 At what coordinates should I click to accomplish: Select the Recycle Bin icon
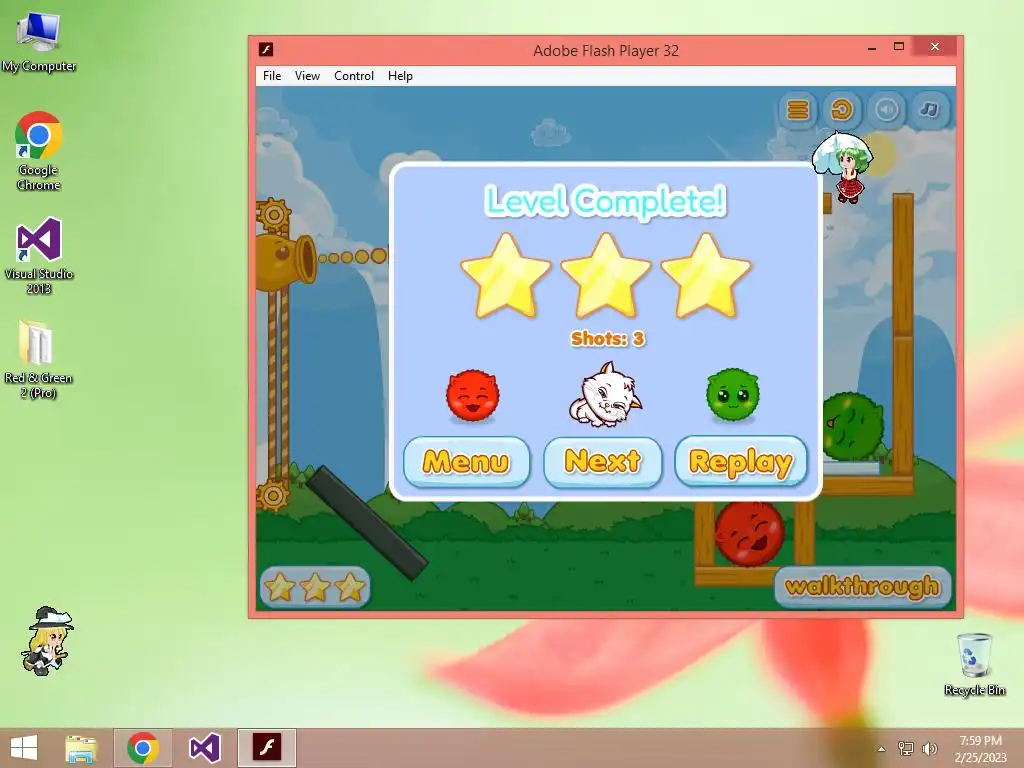[x=974, y=665]
